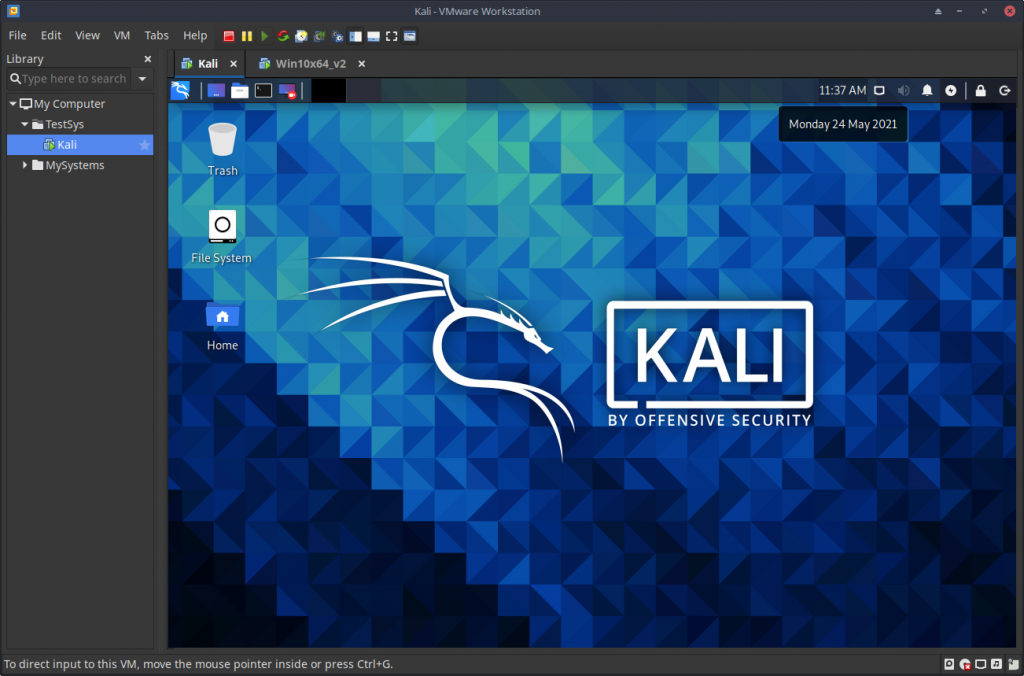Open the Help menu
This screenshot has width=1024, height=676.
tap(195, 35)
